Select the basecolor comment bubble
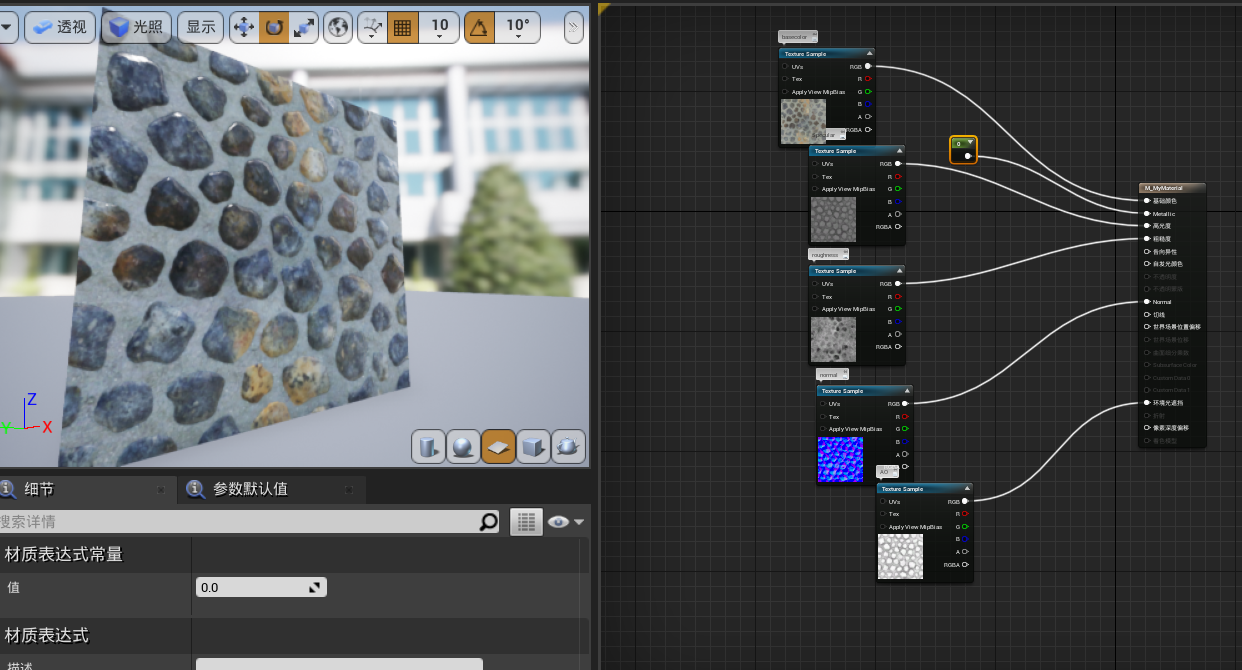 [798, 37]
